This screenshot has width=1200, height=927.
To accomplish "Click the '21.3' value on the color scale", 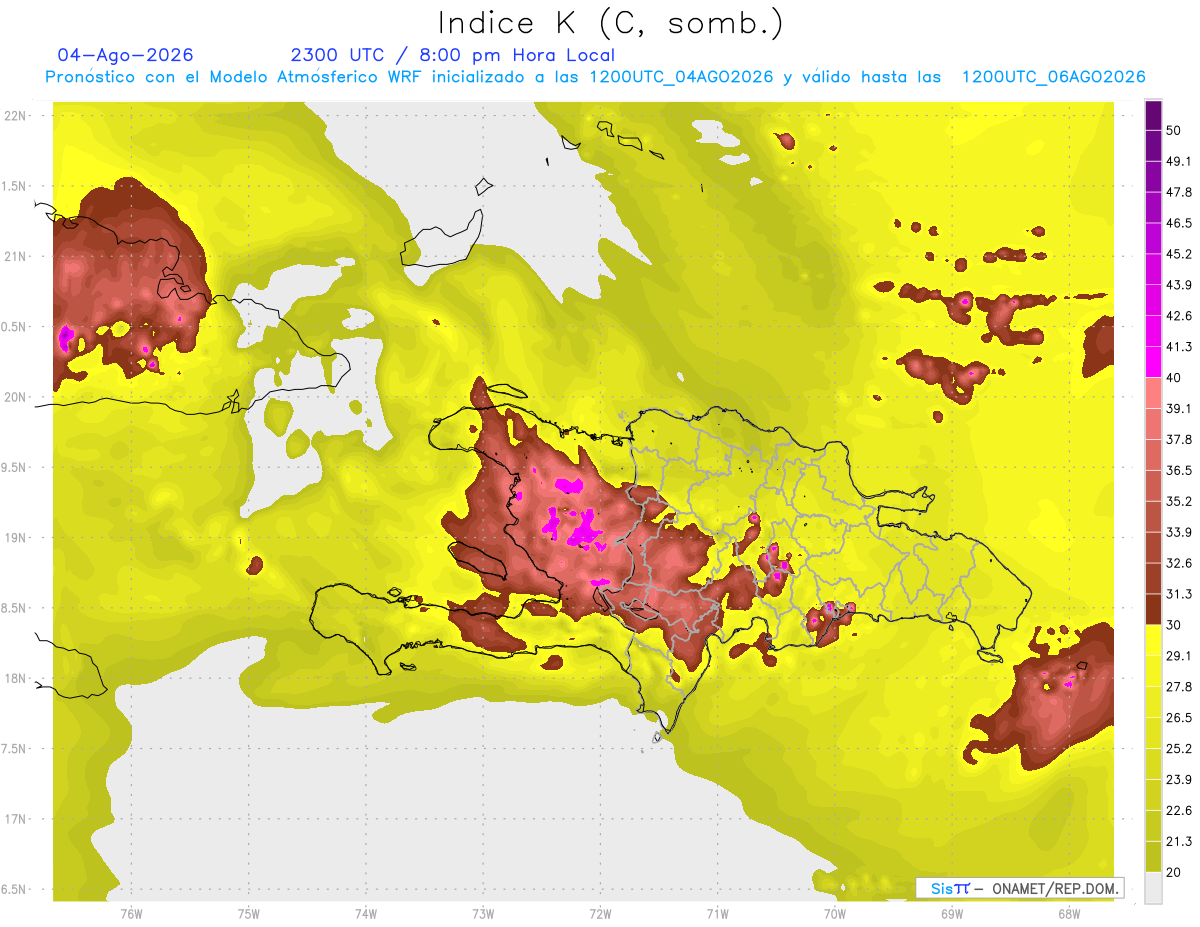I will (1179, 841).
